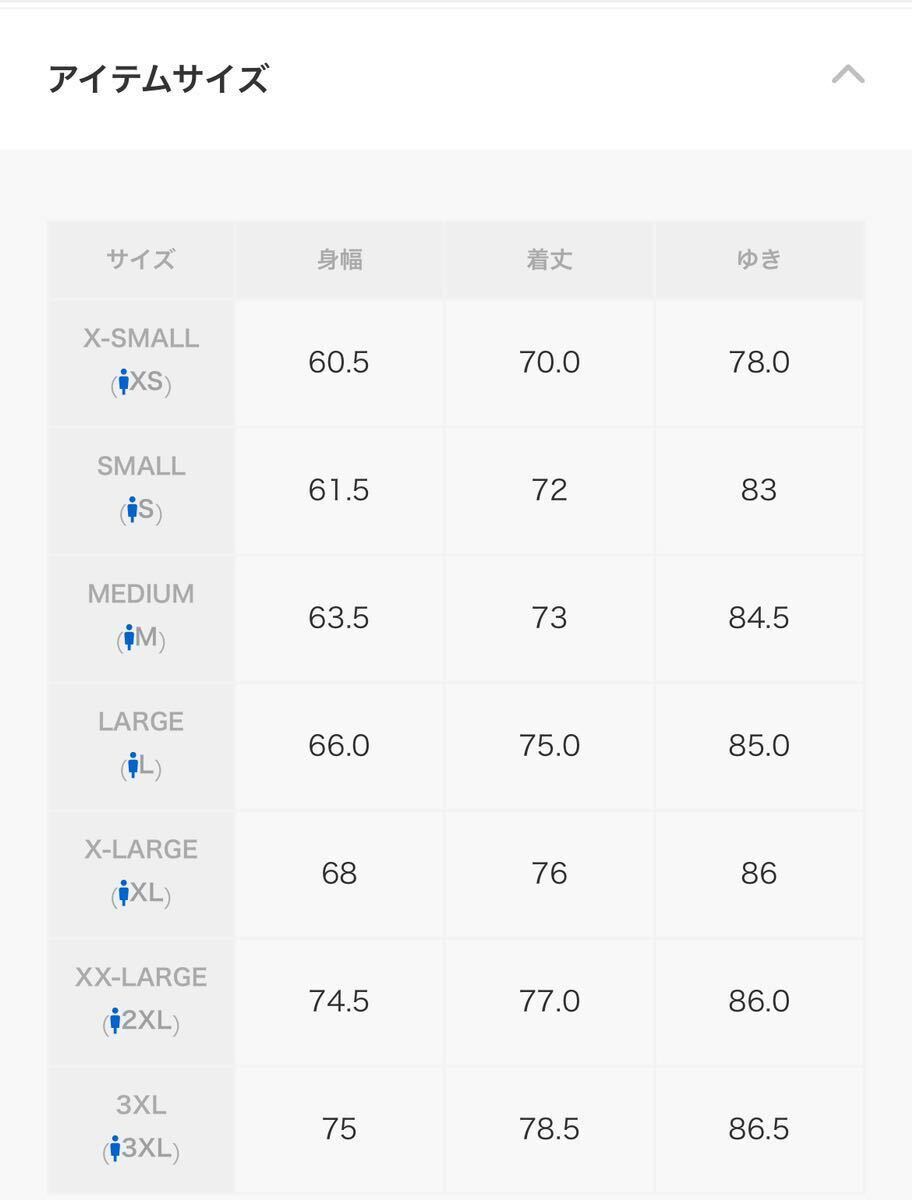
Task: Click the 着丈 column header
Action: [x=549, y=260]
